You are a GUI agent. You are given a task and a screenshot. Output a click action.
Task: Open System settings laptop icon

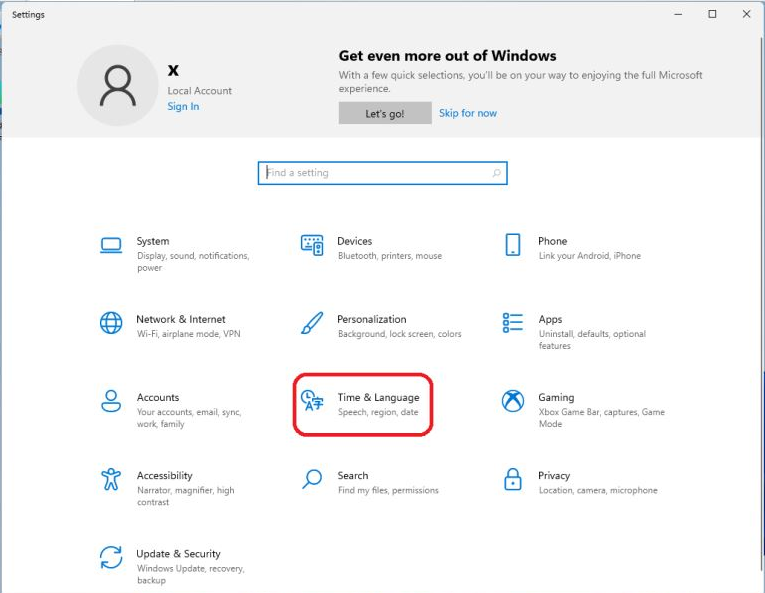pos(111,245)
